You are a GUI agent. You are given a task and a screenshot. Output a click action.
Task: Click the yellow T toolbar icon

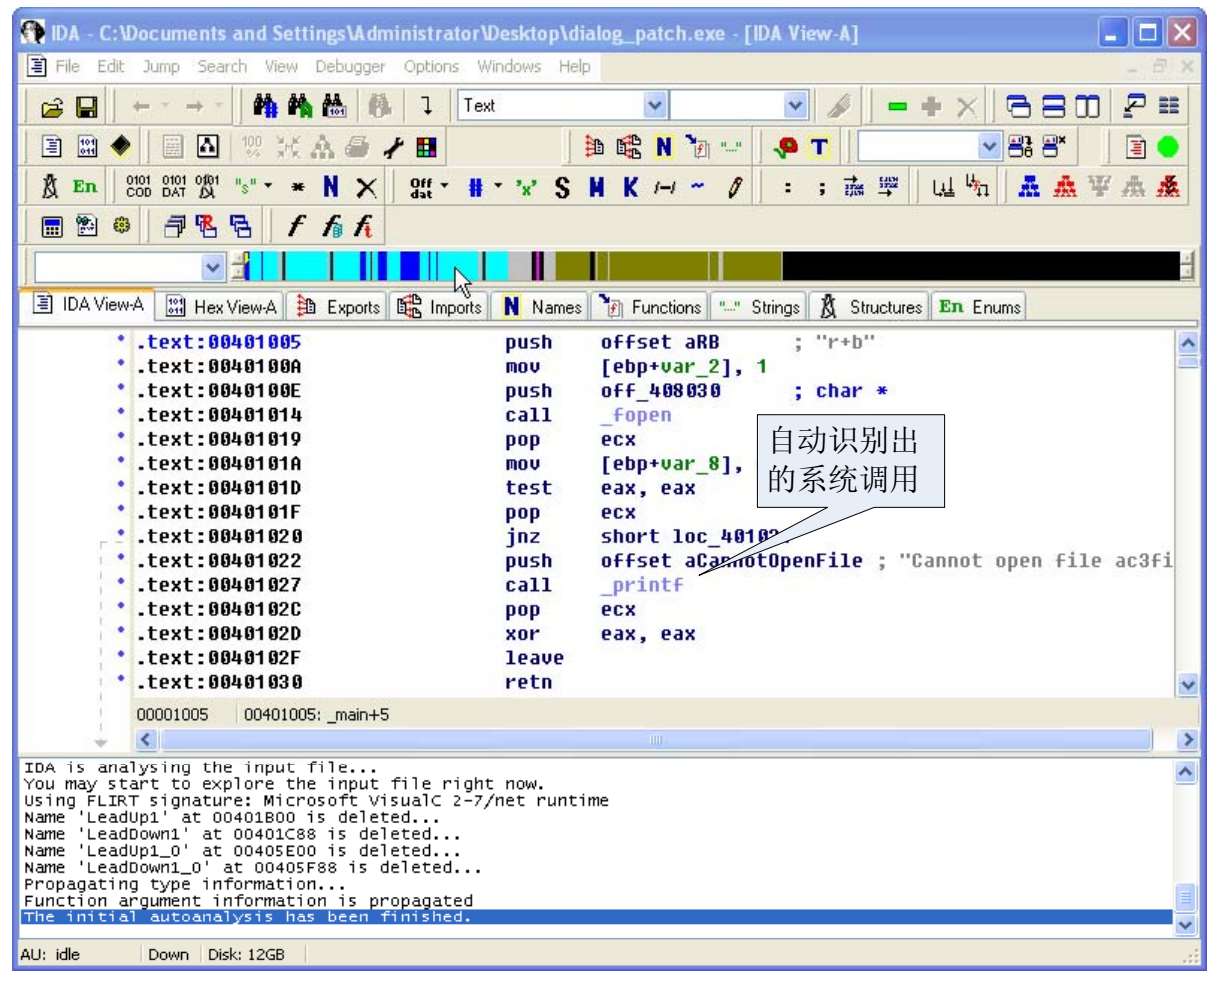click(820, 148)
